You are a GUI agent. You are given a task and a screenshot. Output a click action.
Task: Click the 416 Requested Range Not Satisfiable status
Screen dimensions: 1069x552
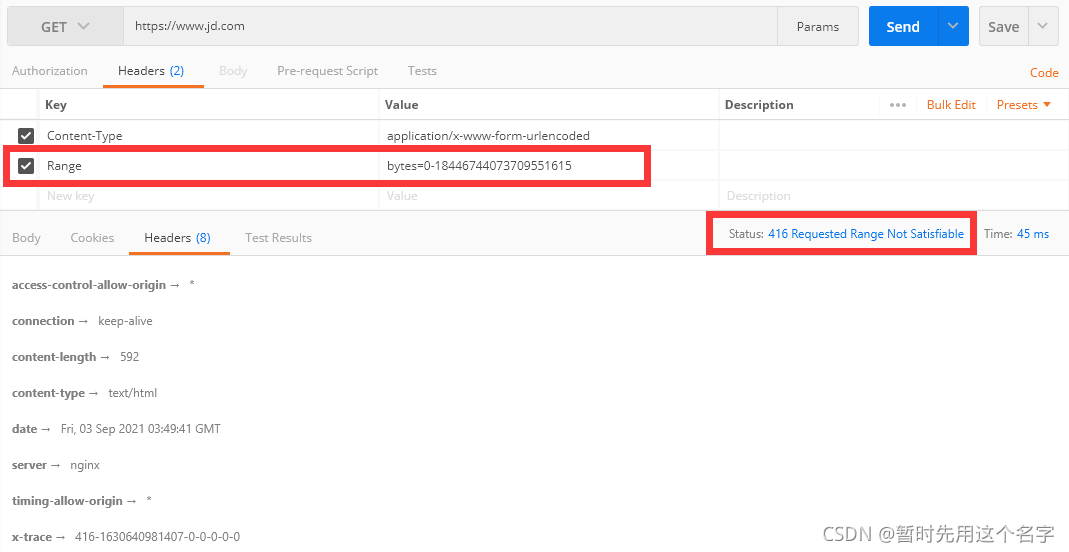pyautogui.click(x=866, y=234)
